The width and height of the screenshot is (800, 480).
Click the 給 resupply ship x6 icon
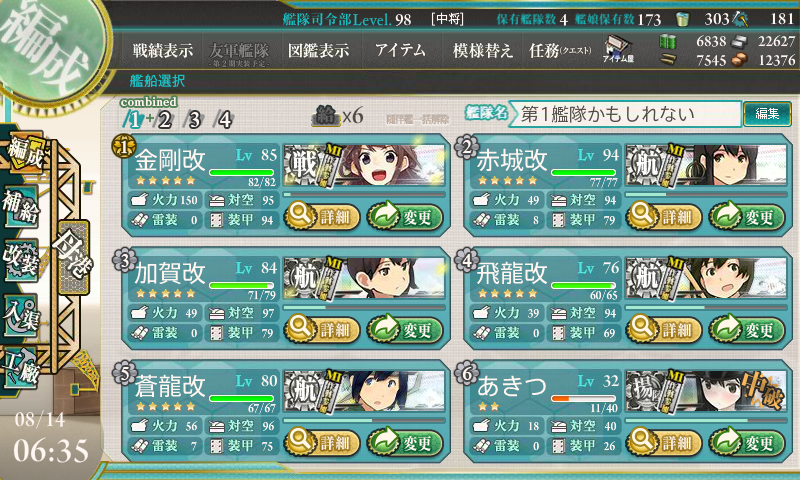338,117
